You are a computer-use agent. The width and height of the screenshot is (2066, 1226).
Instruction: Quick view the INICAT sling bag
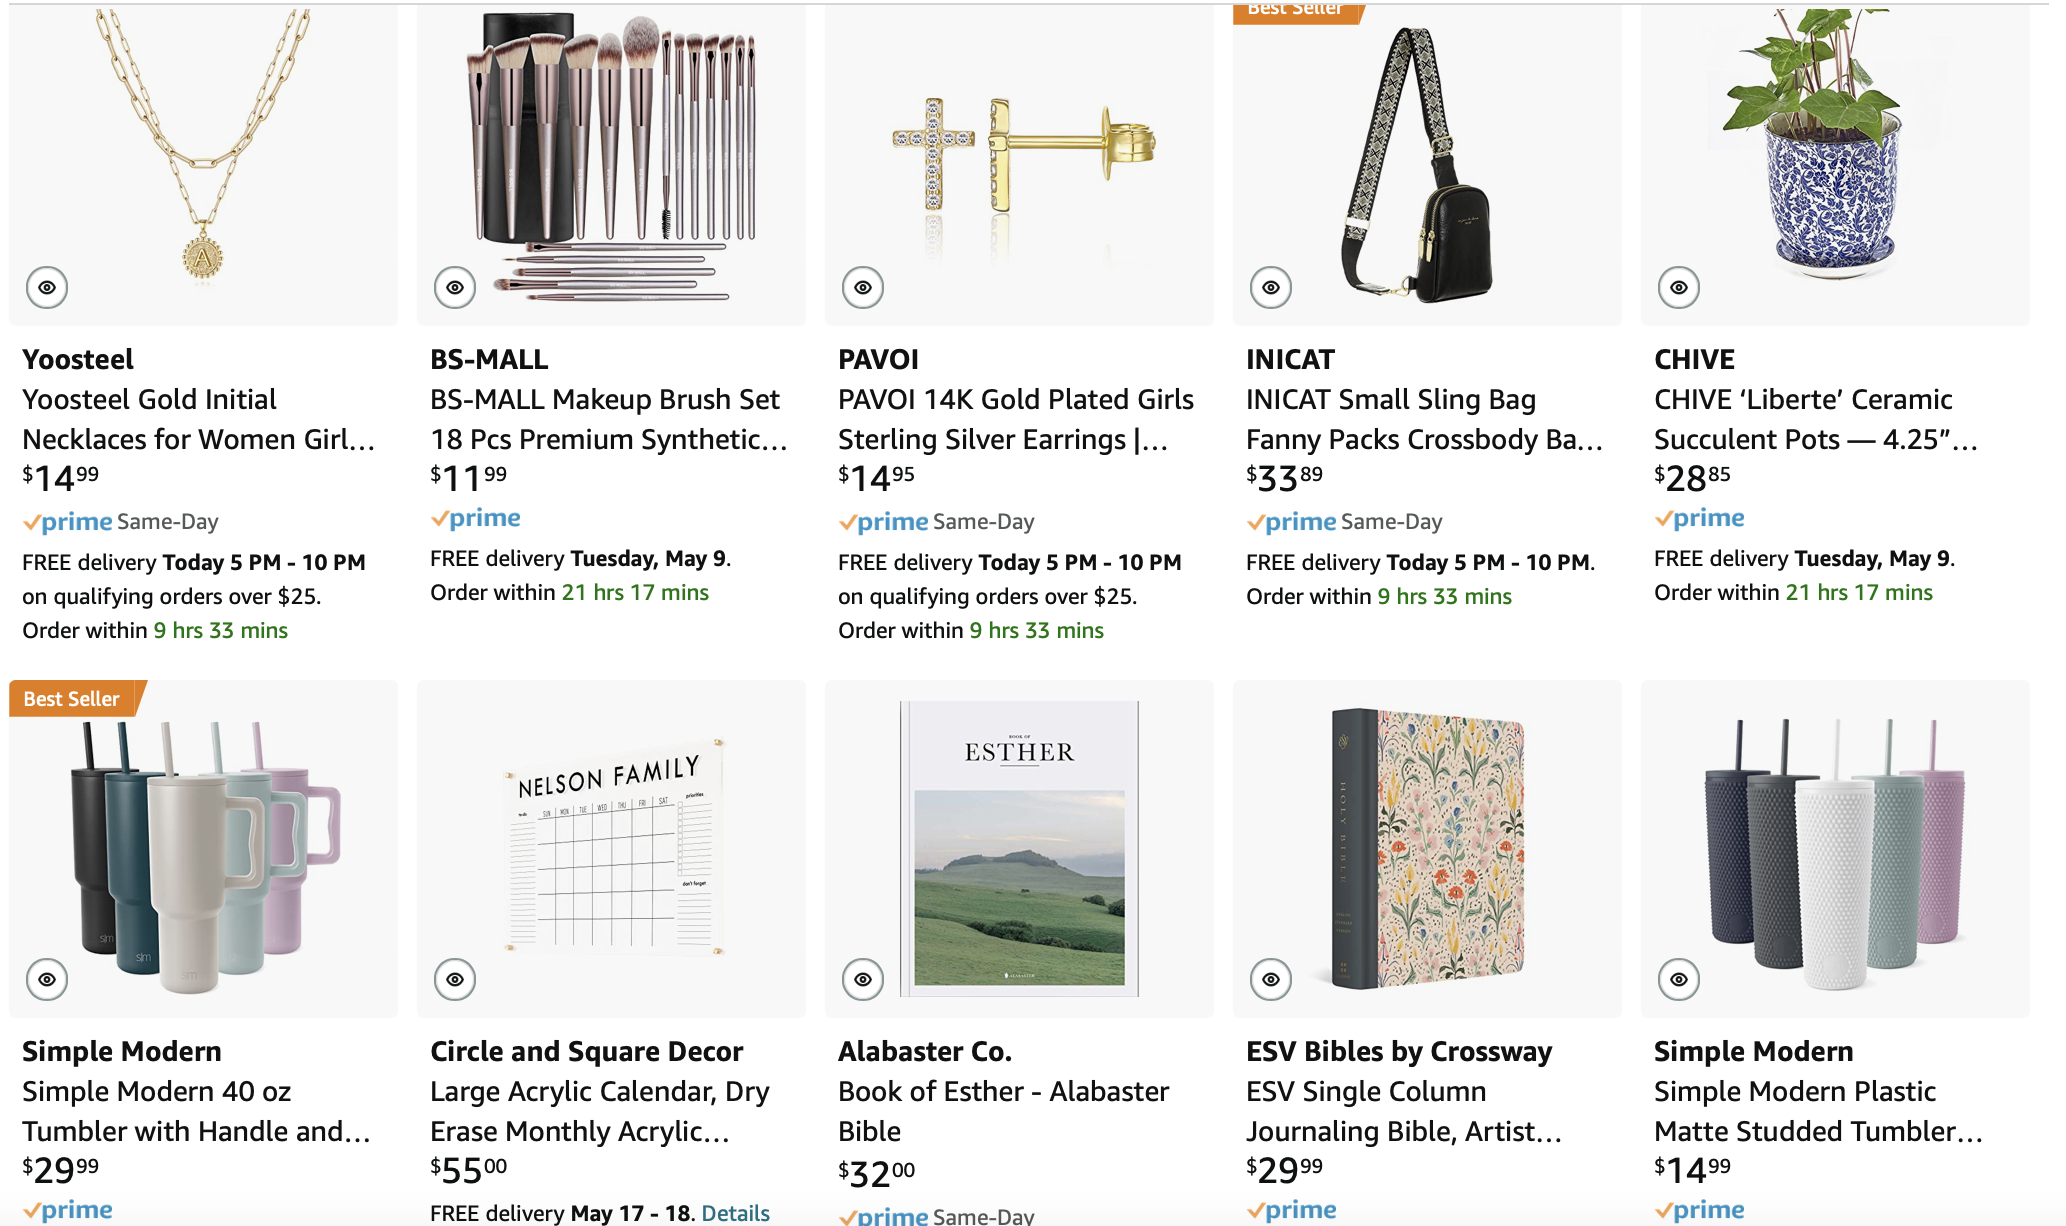coord(1271,288)
